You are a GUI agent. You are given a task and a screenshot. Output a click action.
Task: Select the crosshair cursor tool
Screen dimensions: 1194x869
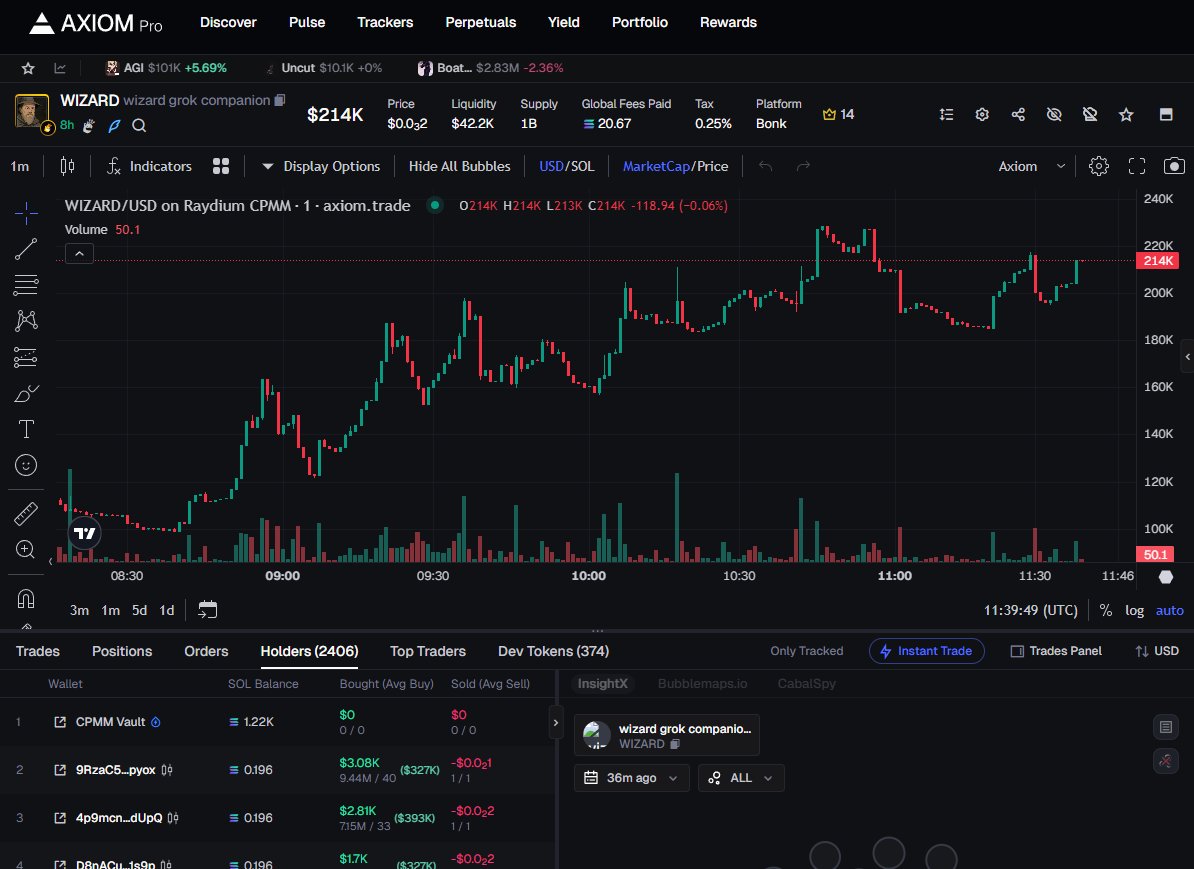[26, 214]
